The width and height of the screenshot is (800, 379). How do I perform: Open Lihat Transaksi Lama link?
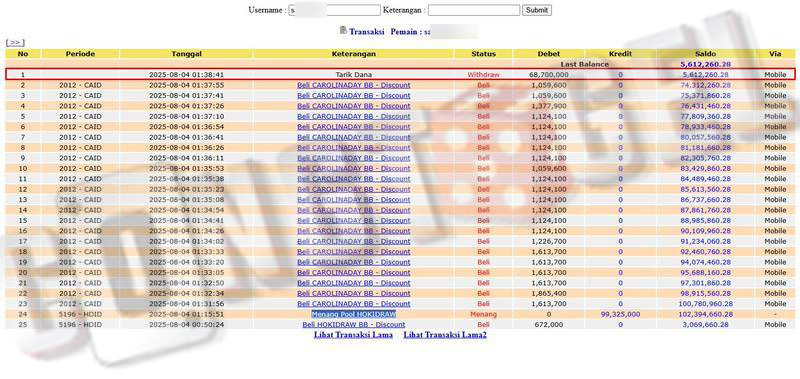pyautogui.click(x=353, y=335)
